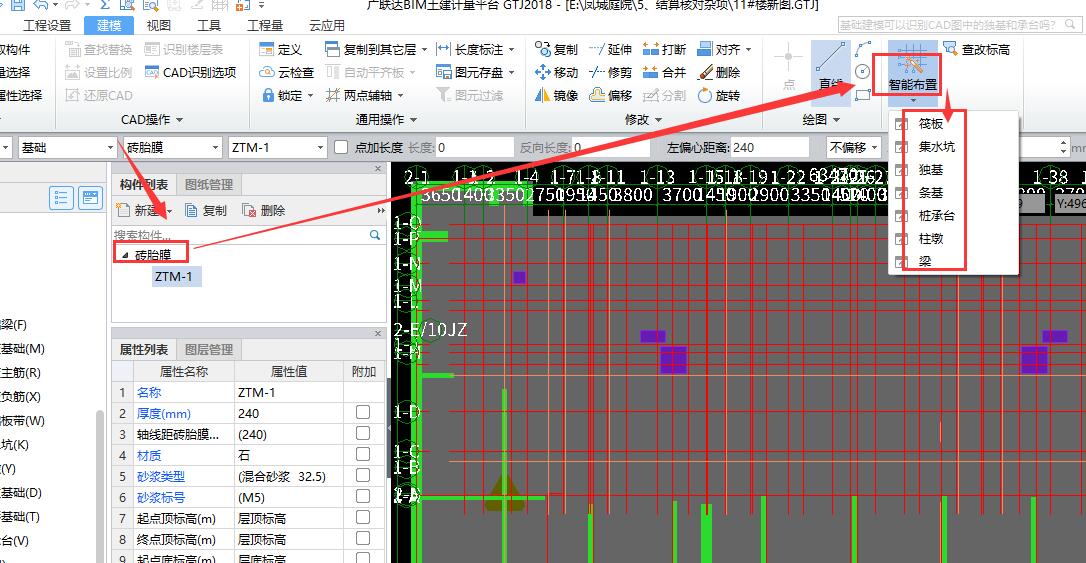
Task: Click the 砂浆标号 property name link
Action: (161, 497)
